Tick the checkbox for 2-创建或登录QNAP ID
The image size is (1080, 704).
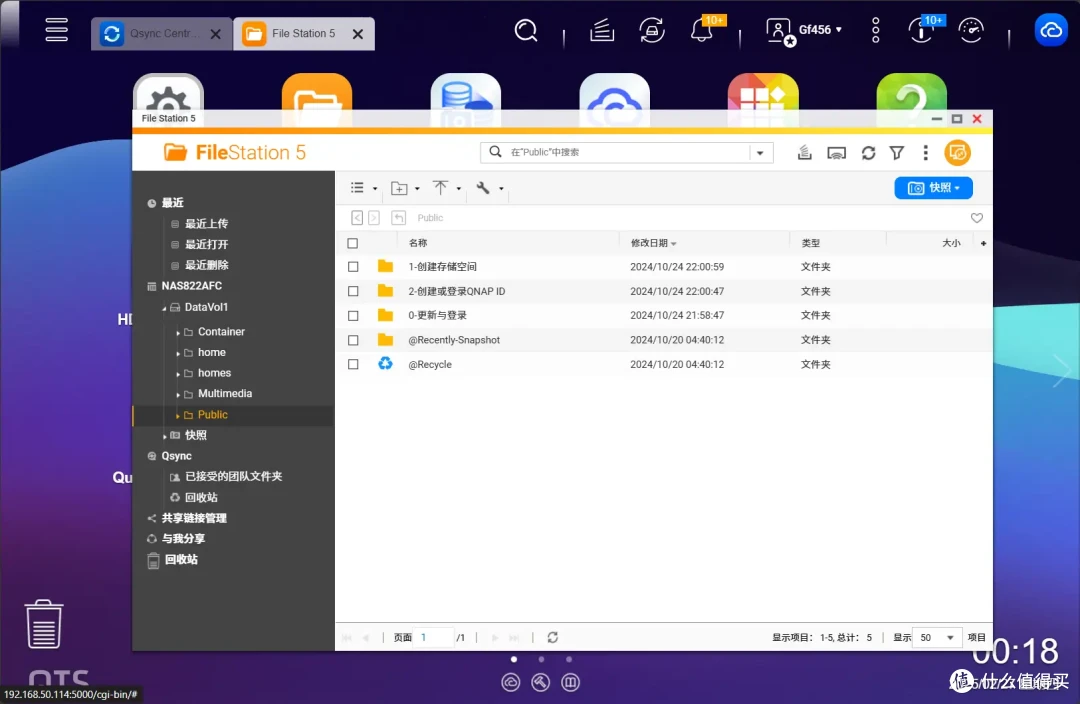(353, 291)
